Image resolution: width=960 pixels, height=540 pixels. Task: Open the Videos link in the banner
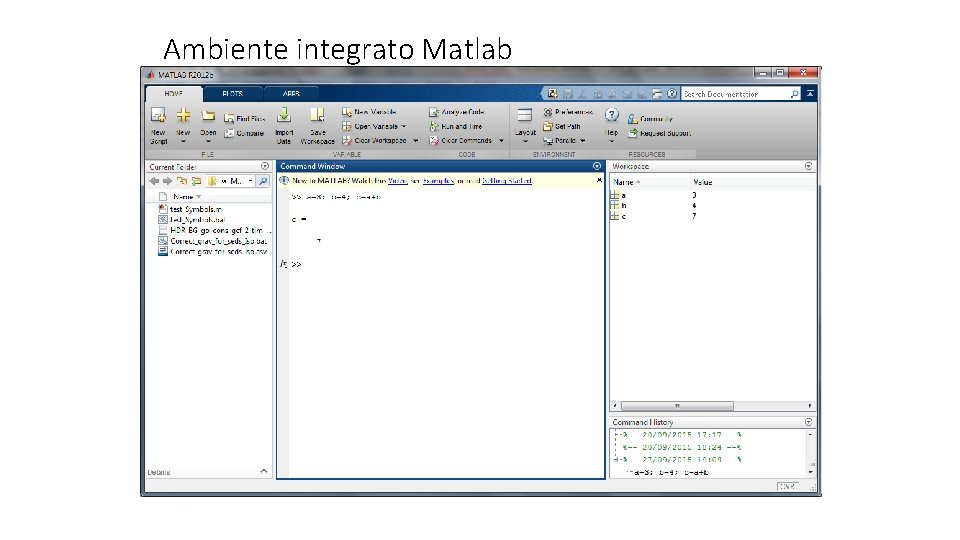397,181
